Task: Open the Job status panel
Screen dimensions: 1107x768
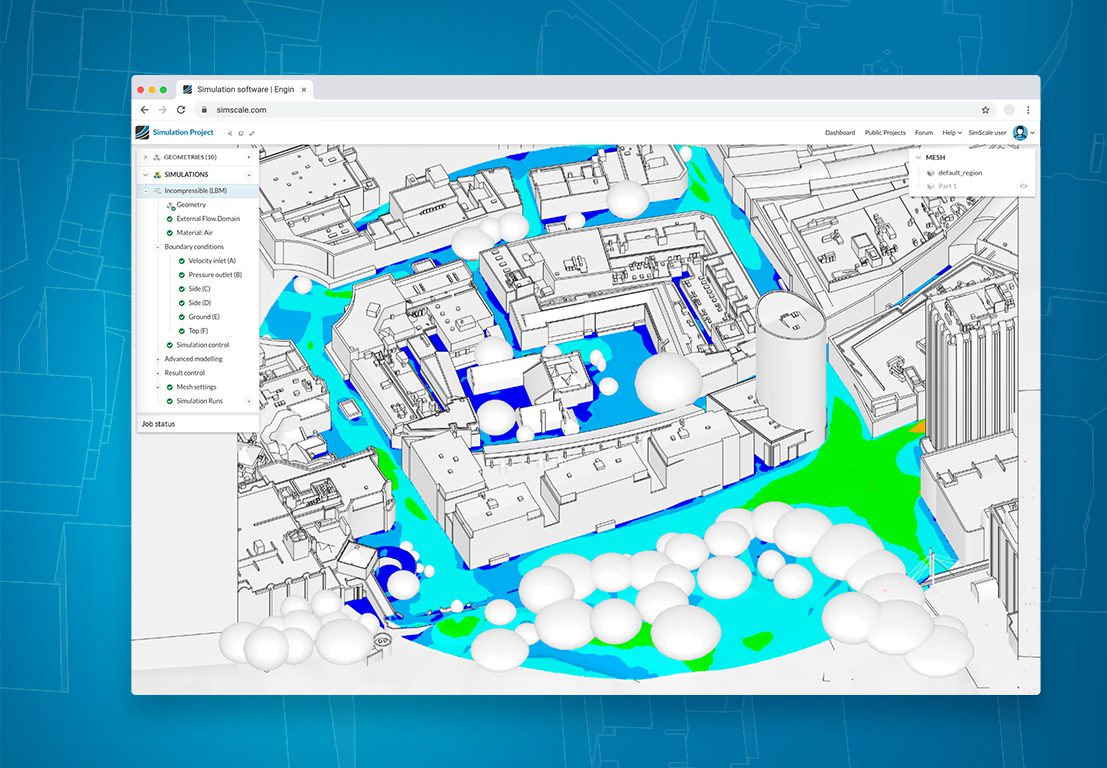Action: 198,424
